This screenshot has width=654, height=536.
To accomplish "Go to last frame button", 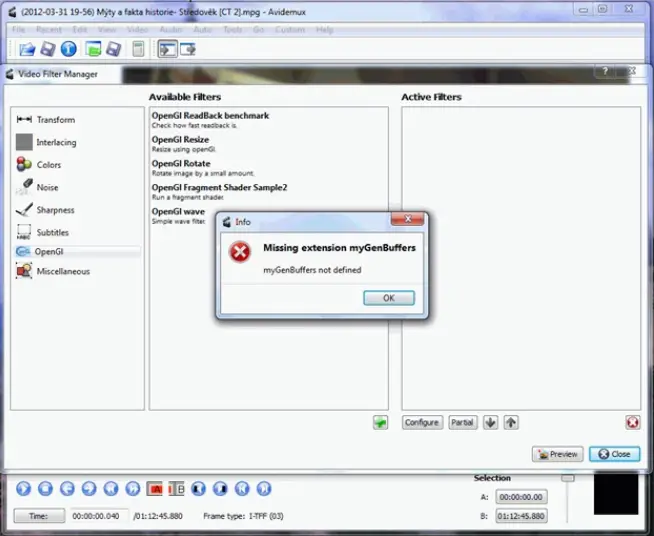I will (264, 488).
